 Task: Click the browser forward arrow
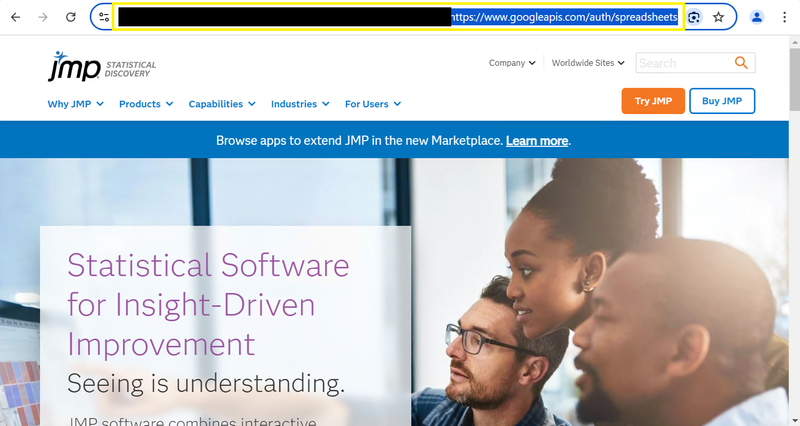[x=43, y=17]
